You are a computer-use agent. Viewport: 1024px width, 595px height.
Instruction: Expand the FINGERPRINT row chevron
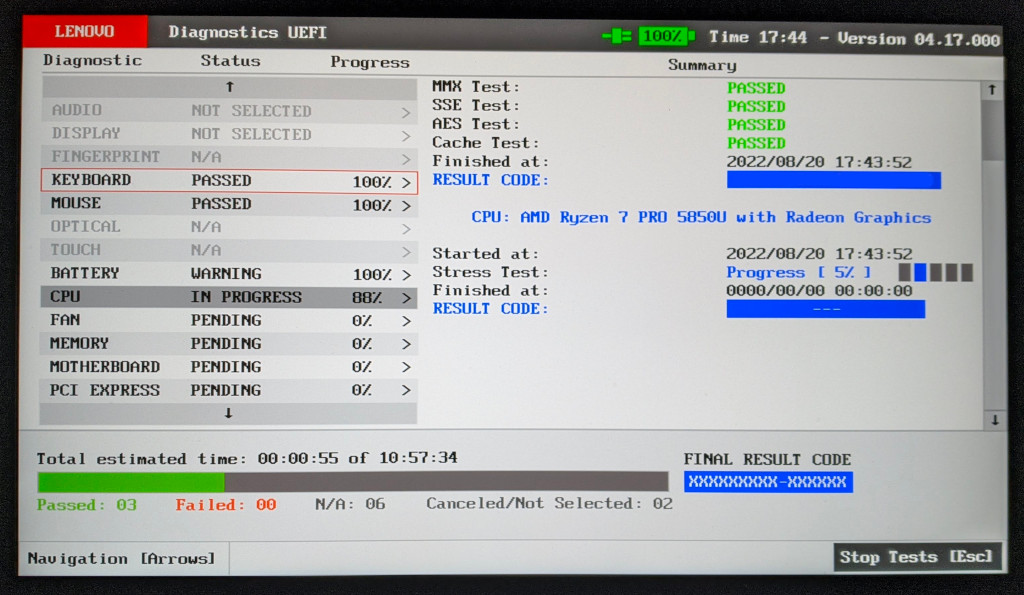click(406, 159)
